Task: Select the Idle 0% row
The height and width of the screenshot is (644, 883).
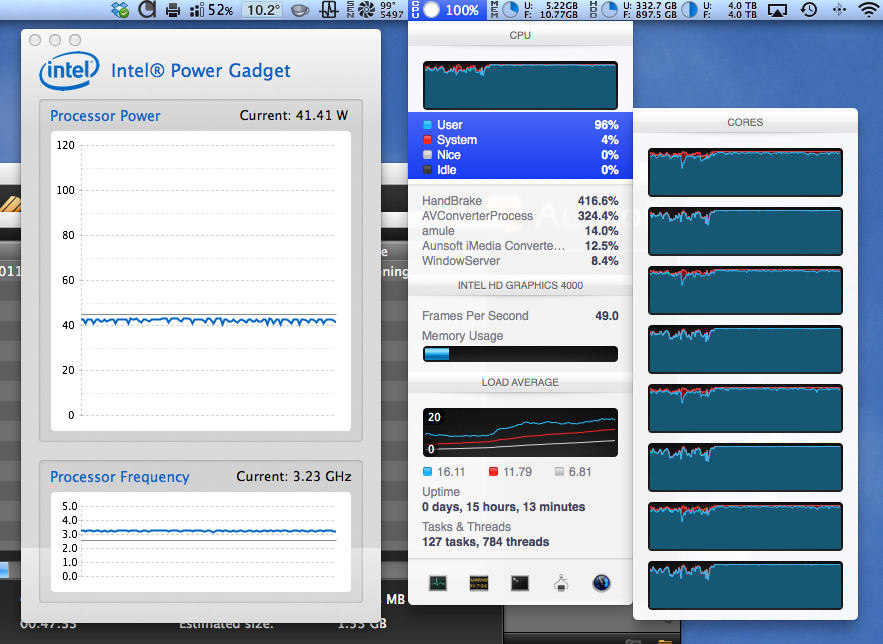Action: click(x=520, y=170)
